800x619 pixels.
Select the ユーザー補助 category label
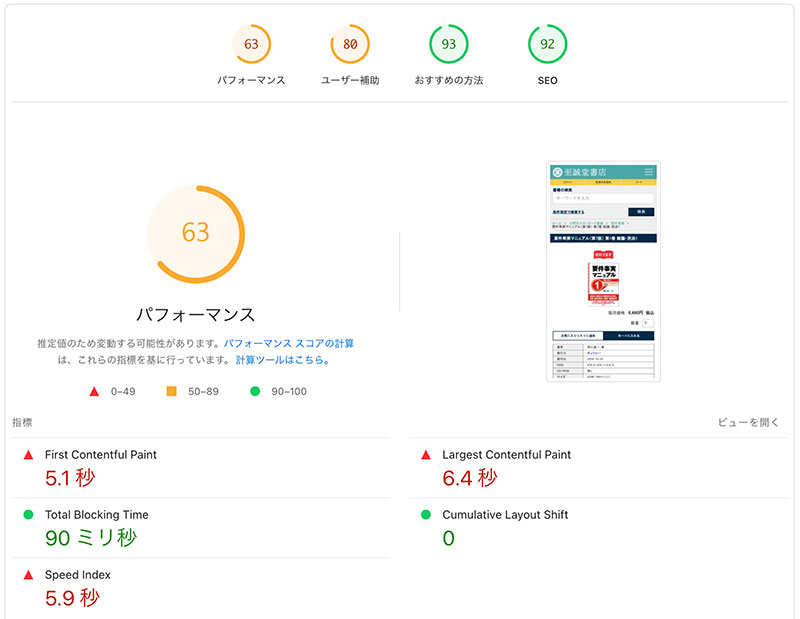coord(350,80)
